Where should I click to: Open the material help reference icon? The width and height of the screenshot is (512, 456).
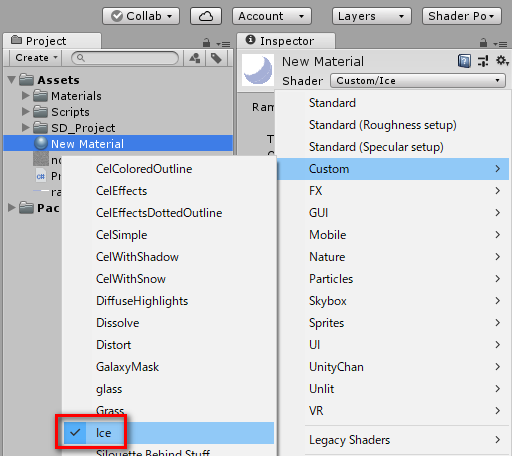coord(464,61)
